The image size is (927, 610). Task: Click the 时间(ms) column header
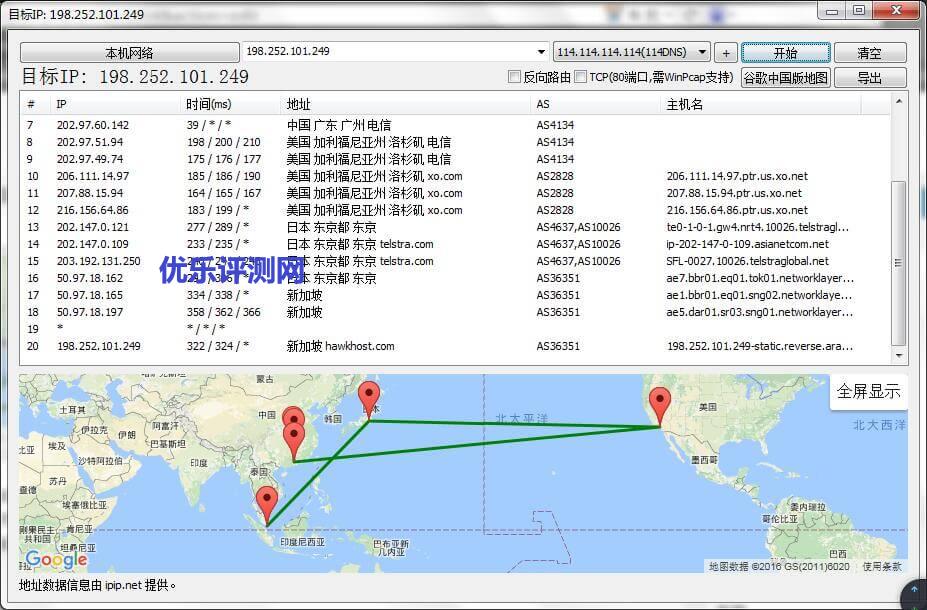pos(208,104)
